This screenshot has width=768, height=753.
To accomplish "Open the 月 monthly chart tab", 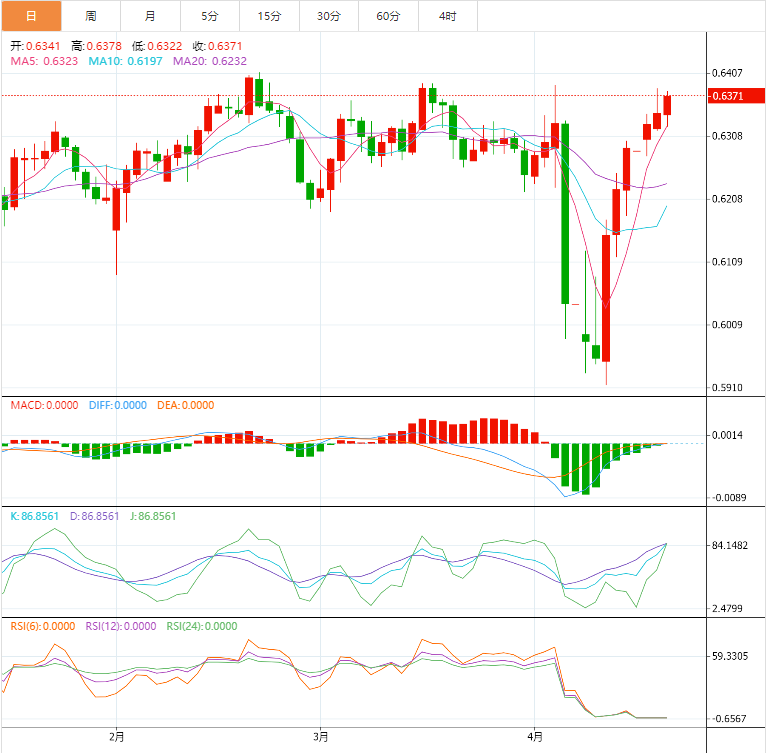I will tap(150, 16).
